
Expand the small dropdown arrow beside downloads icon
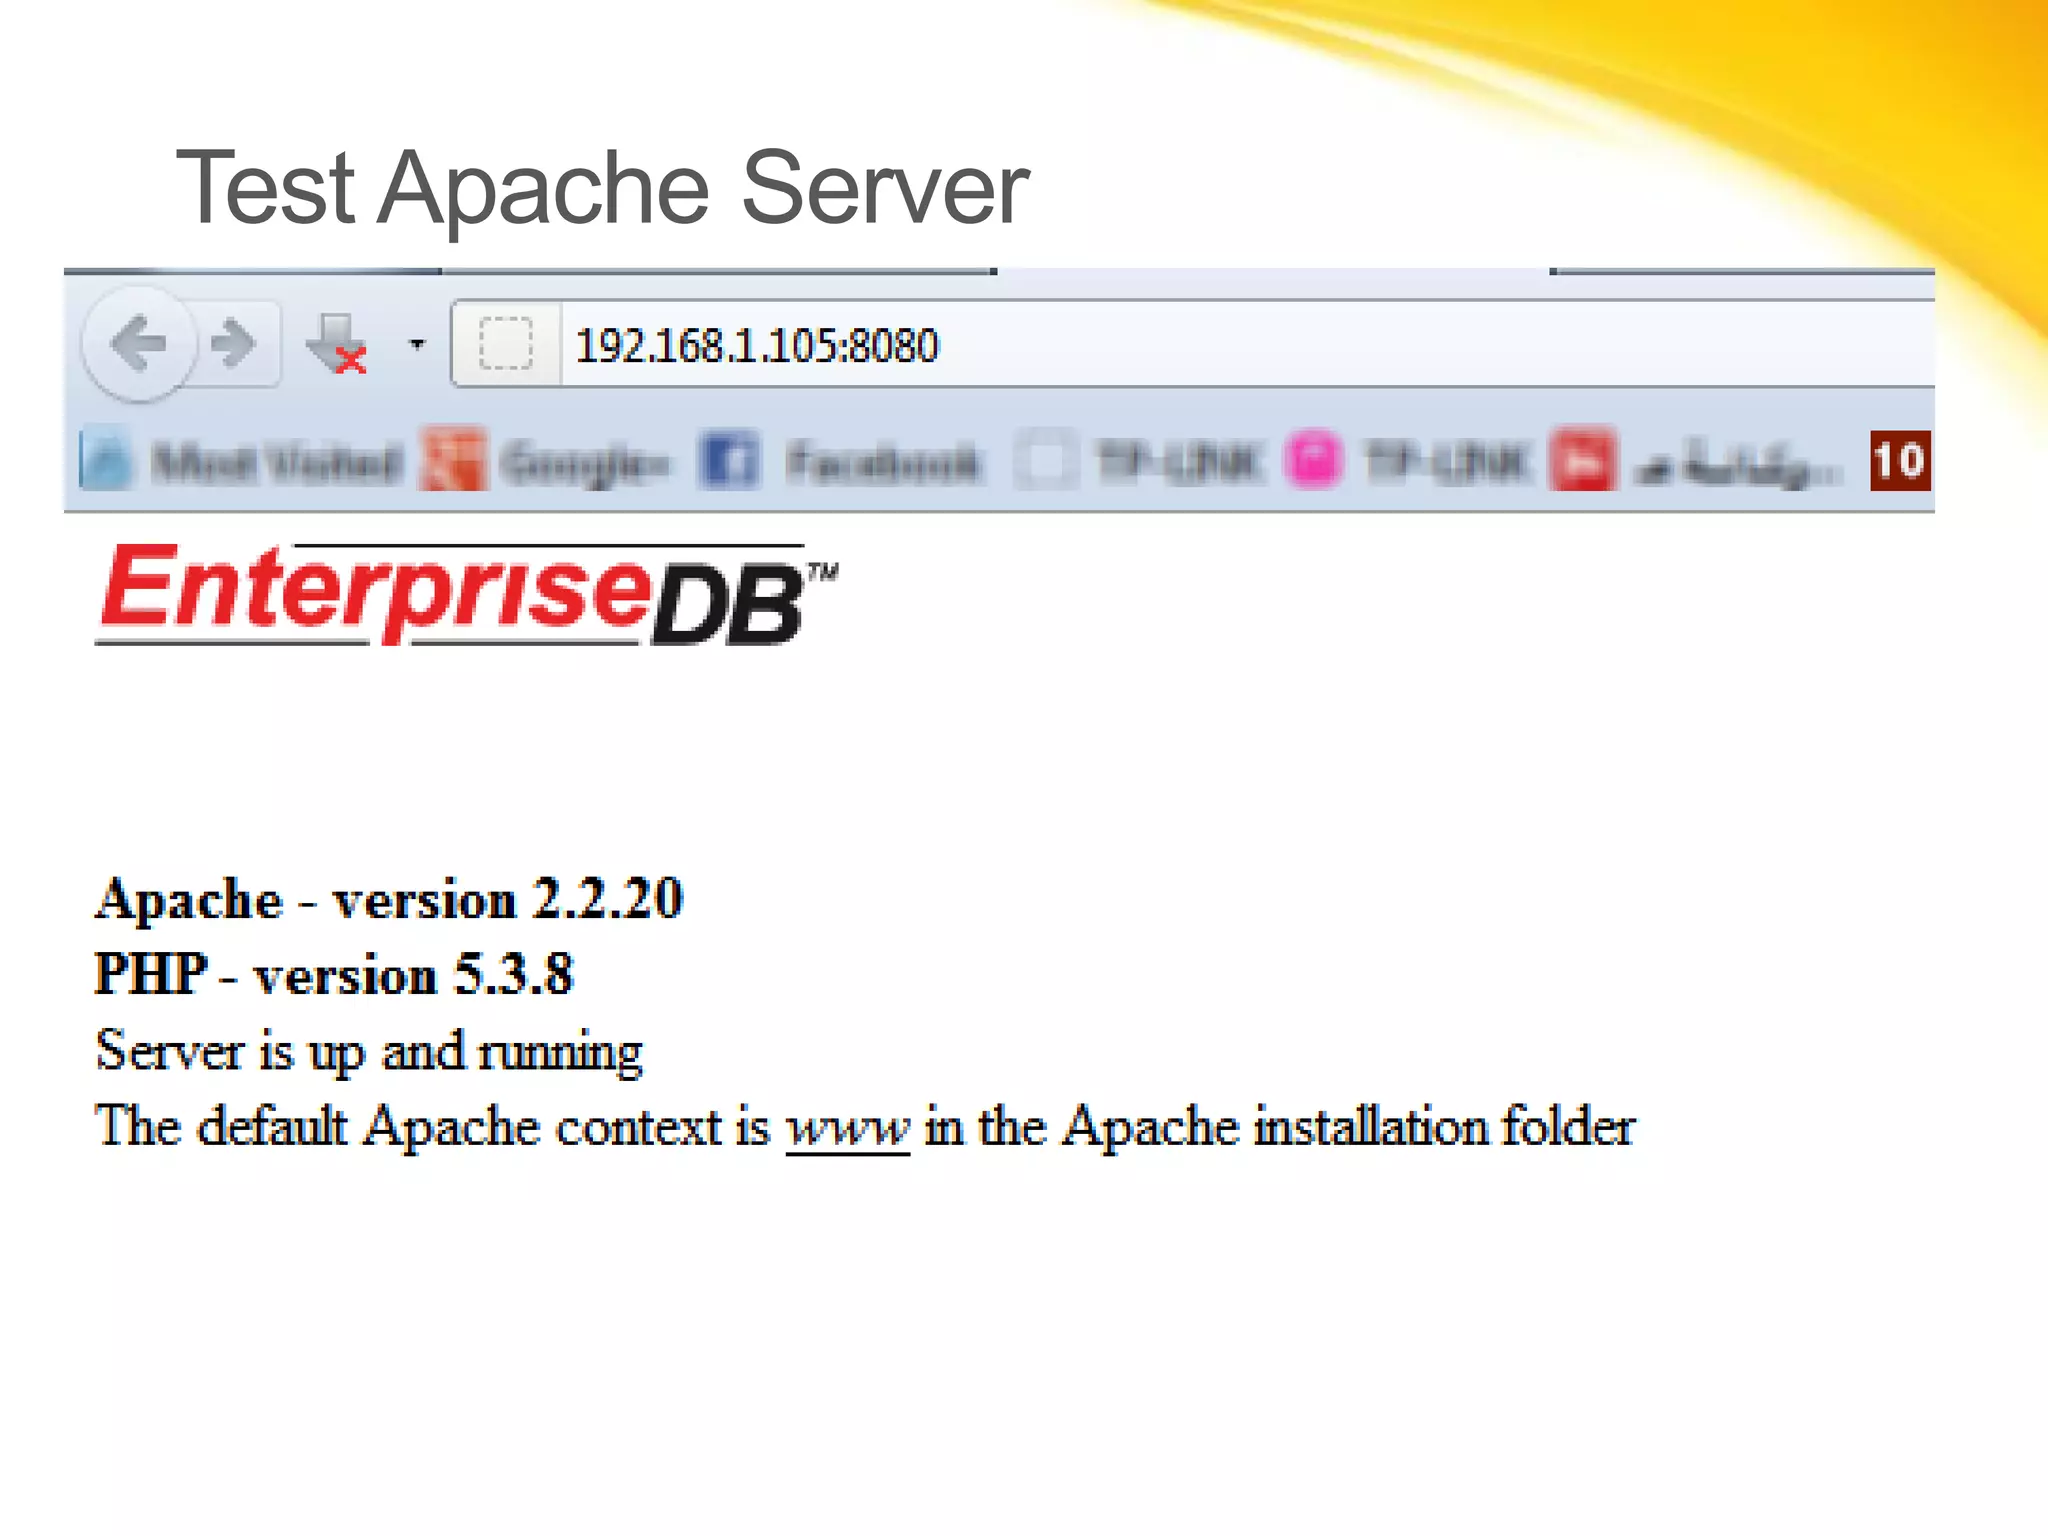coord(417,344)
